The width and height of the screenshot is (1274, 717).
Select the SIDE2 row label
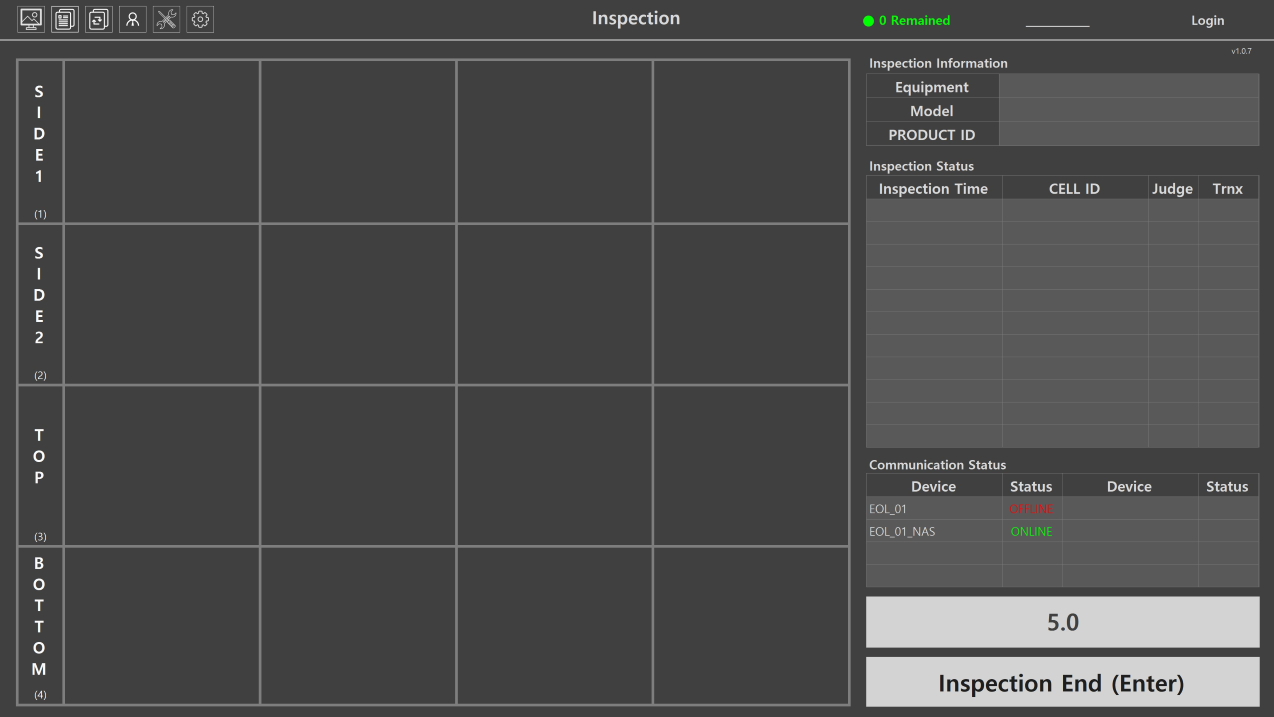click(40, 304)
